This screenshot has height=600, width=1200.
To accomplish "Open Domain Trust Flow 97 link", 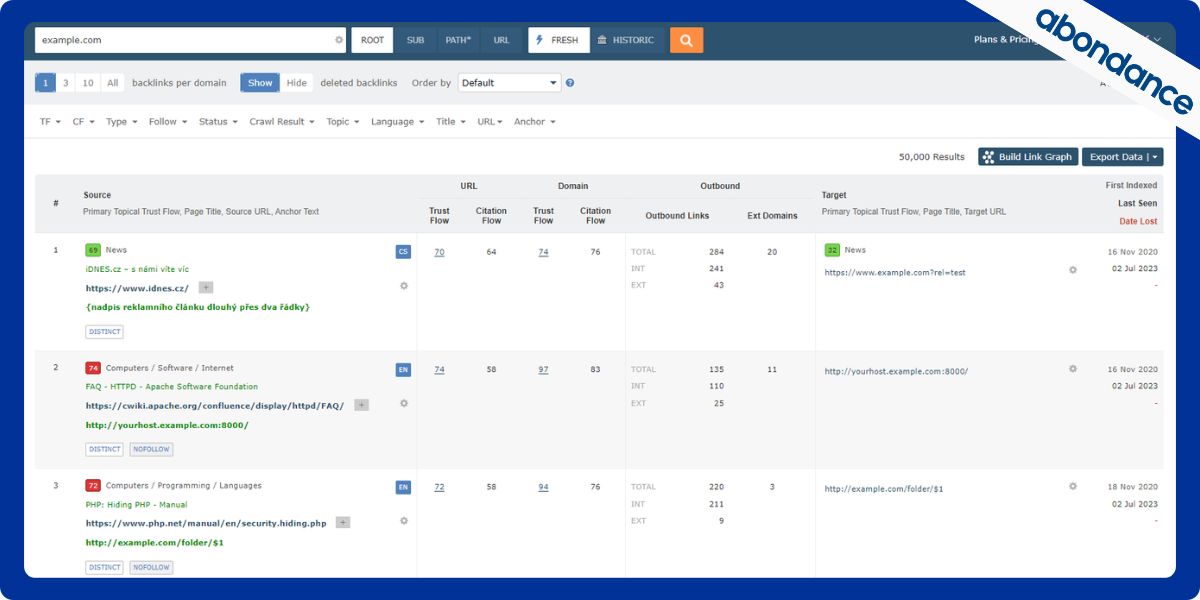I will click(x=543, y=370).
